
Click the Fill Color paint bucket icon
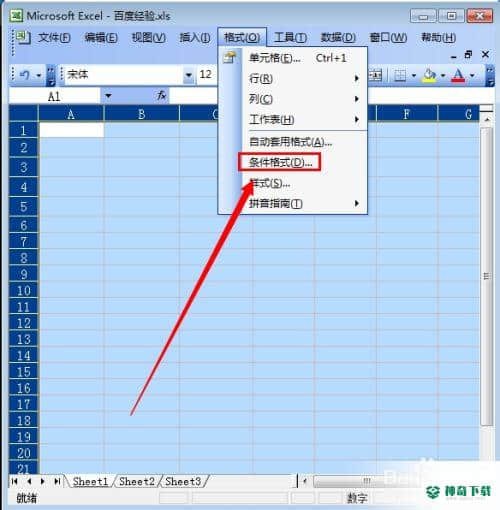[429, 75]
